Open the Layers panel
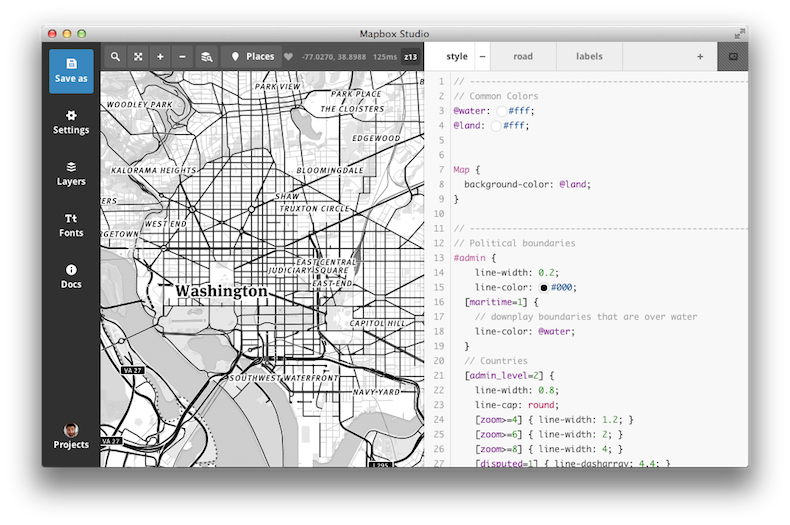 pyautogui.click(x=71, y=174)
